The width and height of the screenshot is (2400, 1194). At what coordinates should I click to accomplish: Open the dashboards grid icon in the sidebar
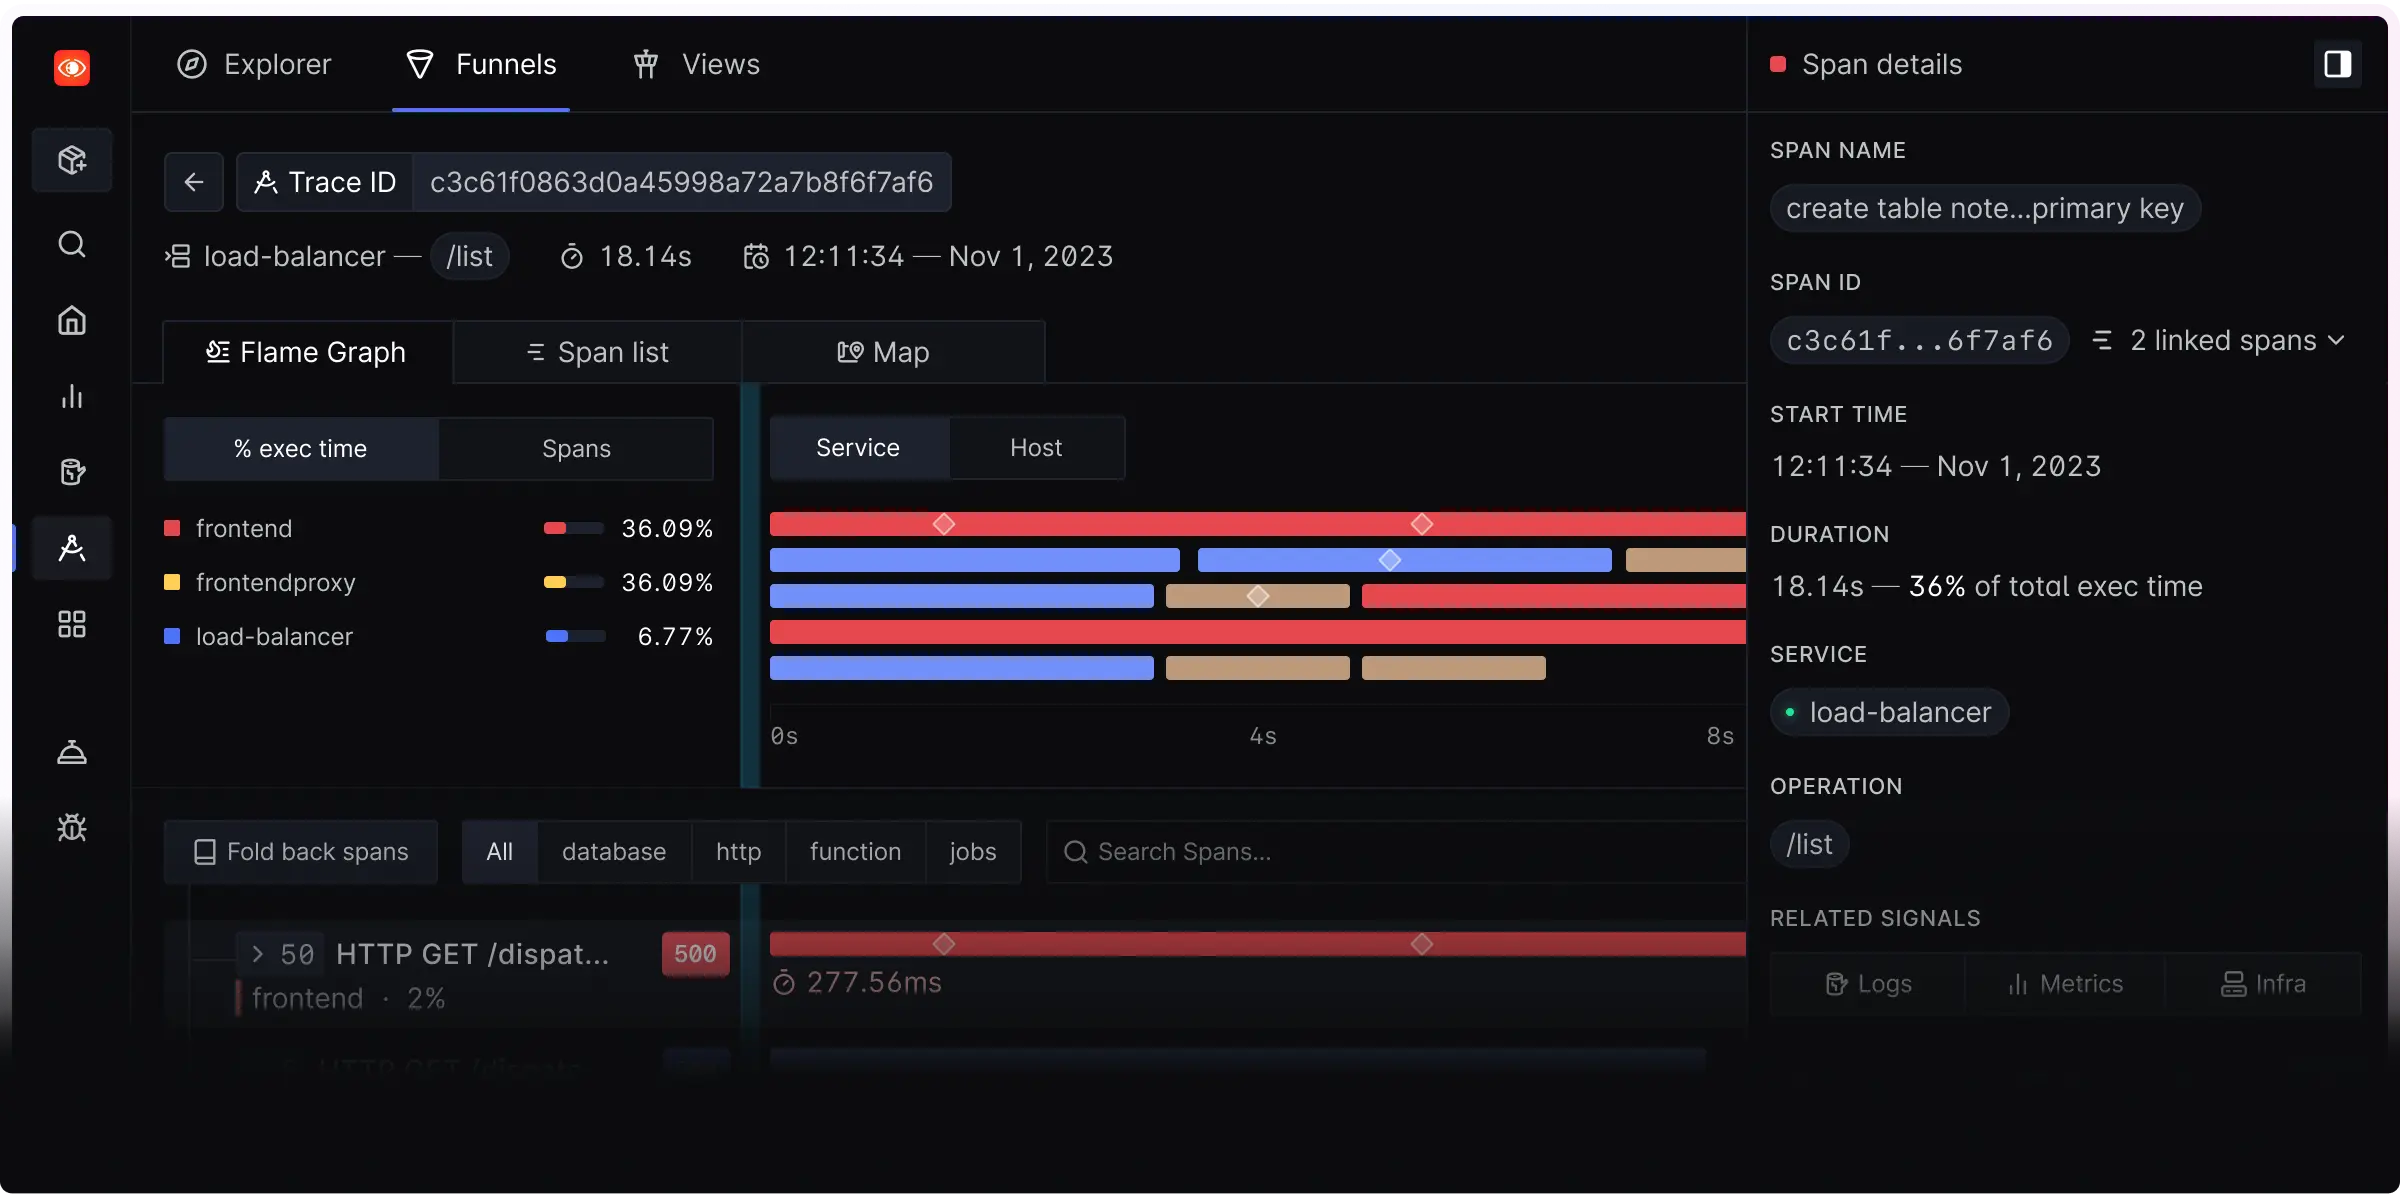coord(72,625)
